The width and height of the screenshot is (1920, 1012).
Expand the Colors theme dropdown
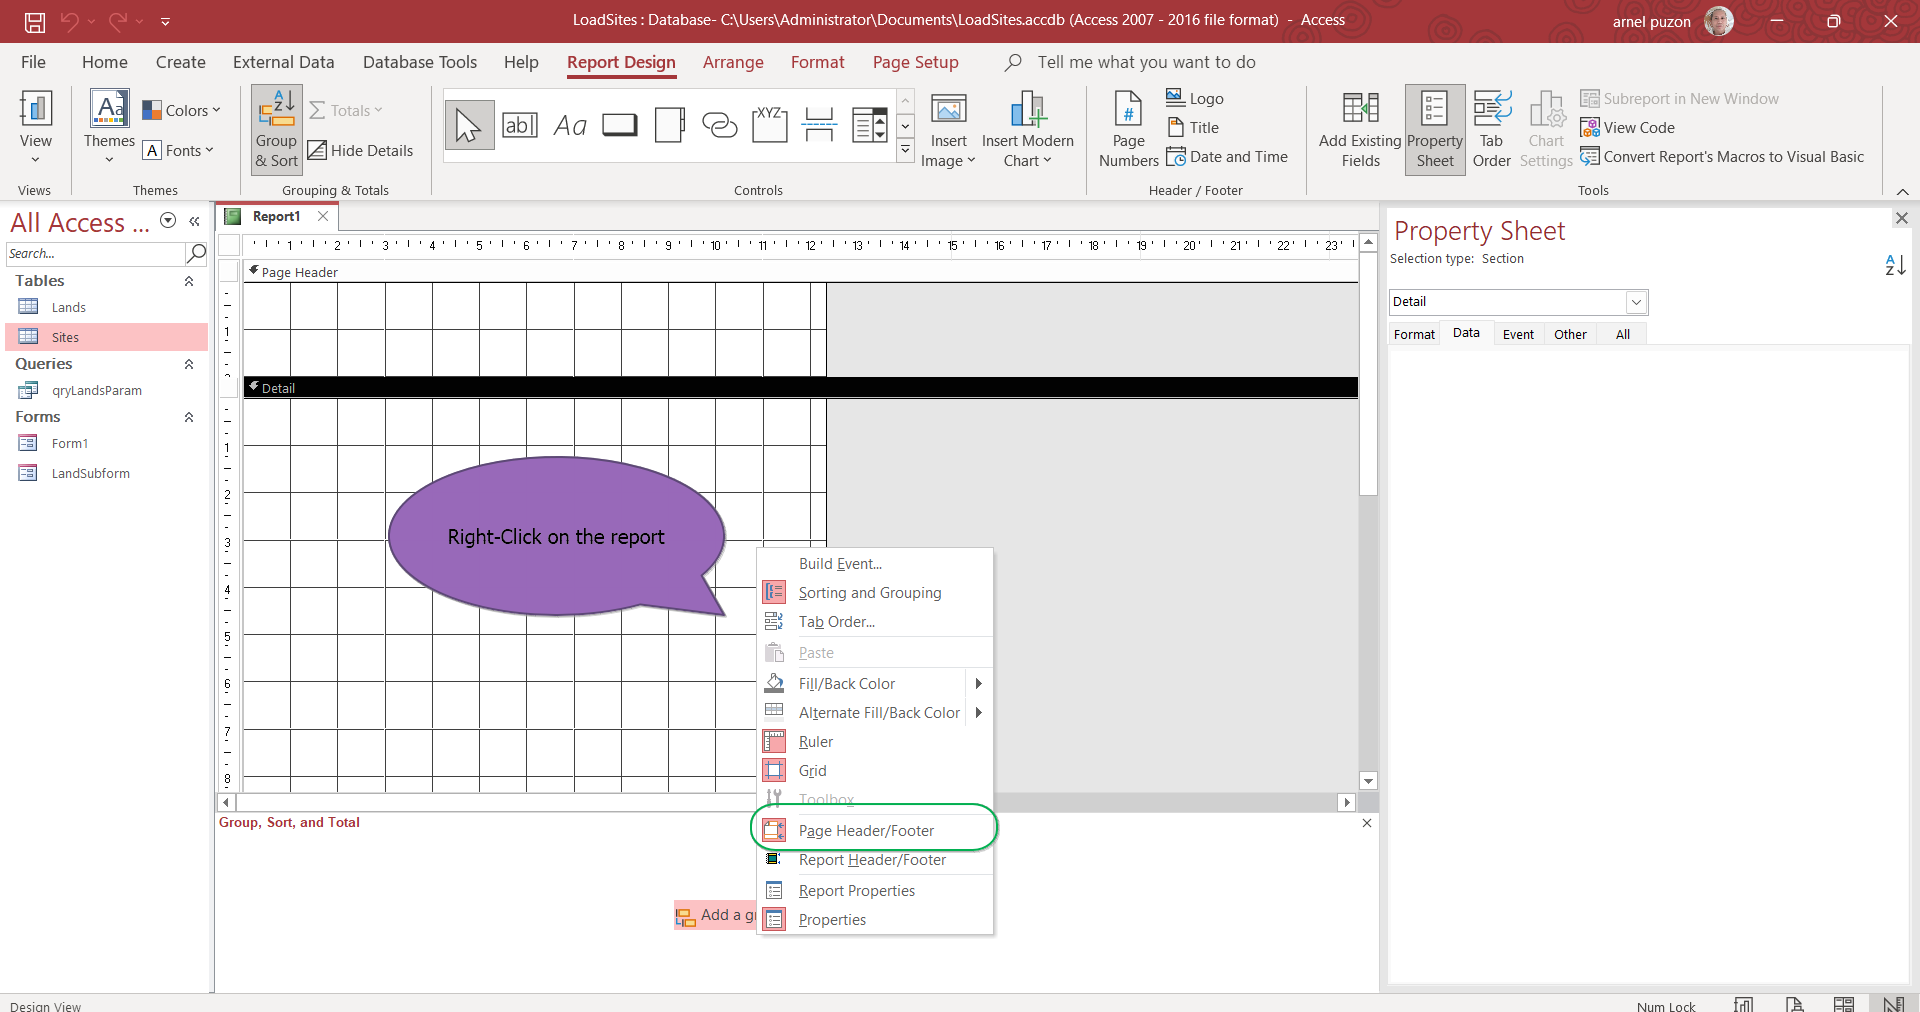[x=182, y=111]
